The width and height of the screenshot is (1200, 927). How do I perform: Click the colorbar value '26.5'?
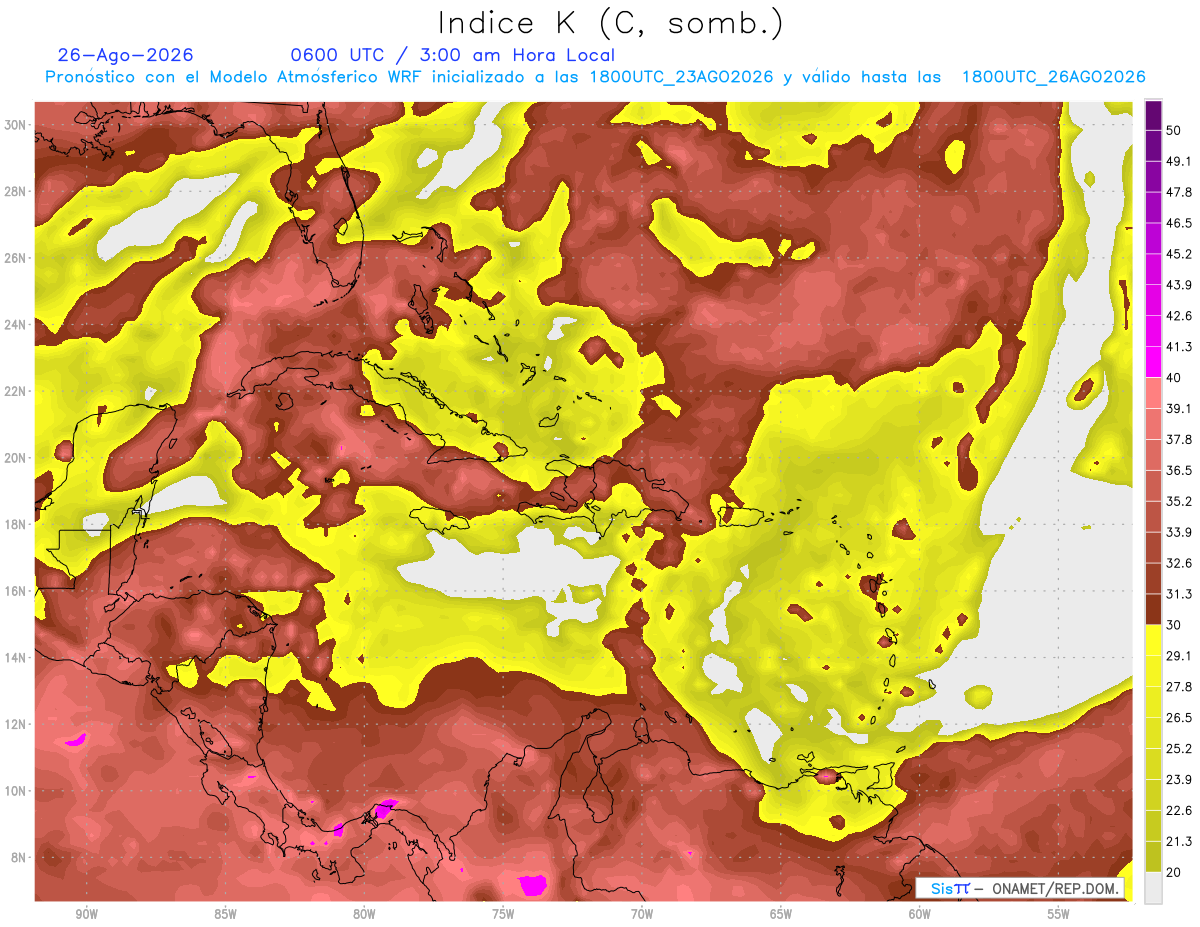(1179, 717)
